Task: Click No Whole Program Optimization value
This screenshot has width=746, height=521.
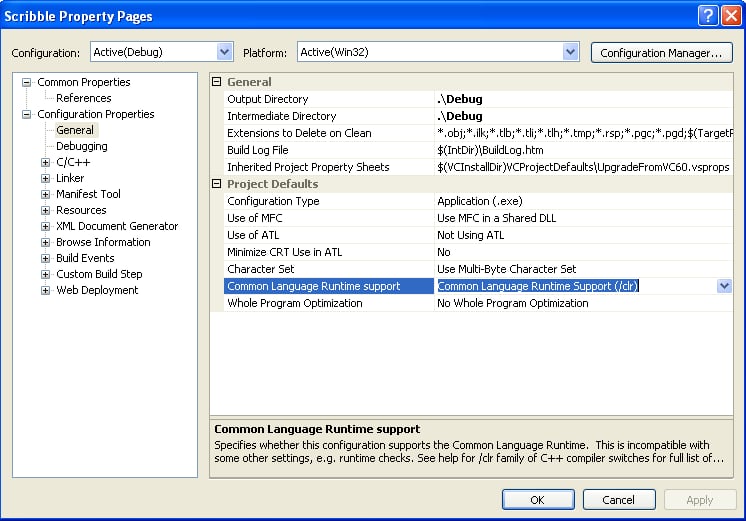Action: [x=512, y=303]
